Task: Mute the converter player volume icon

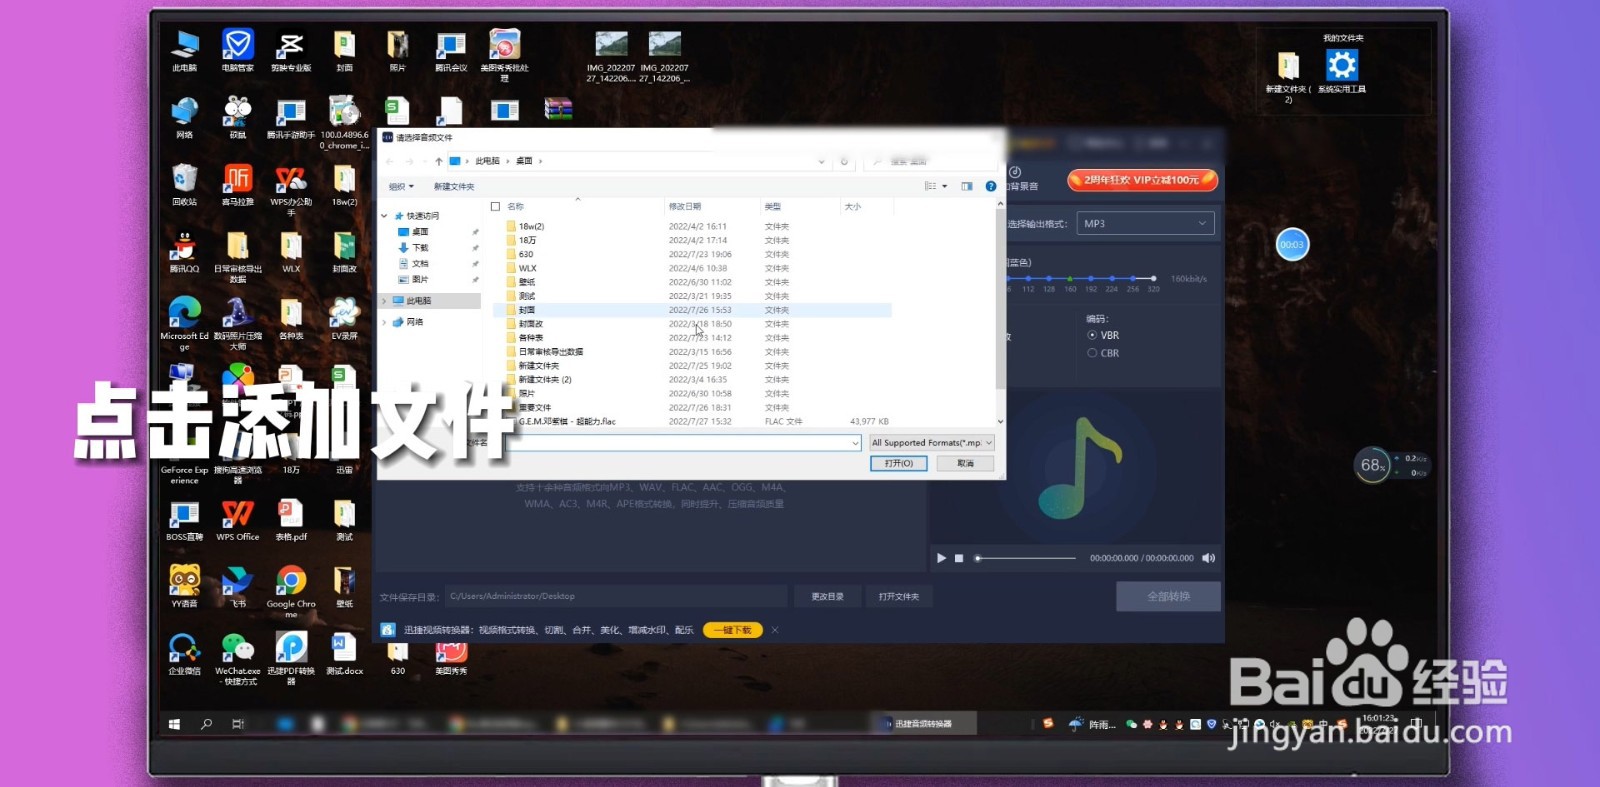Action: (1208, 558)
